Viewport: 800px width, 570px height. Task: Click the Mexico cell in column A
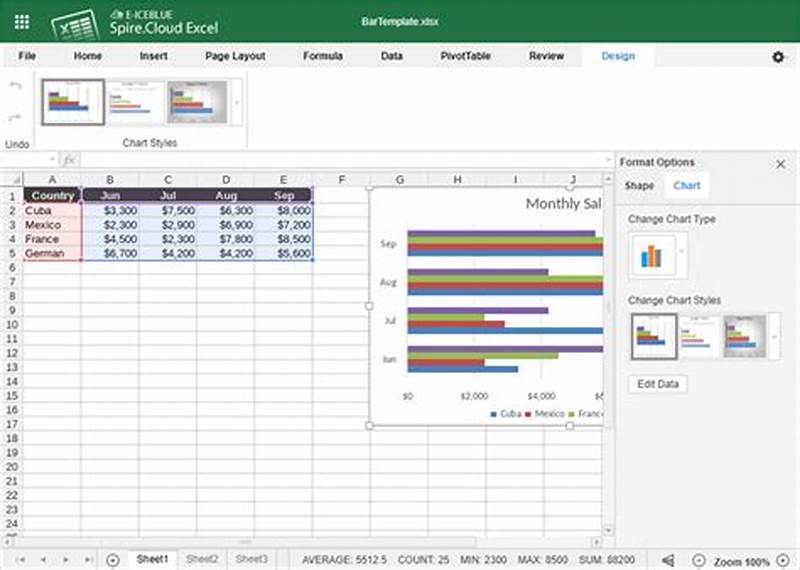coord(52,225)
